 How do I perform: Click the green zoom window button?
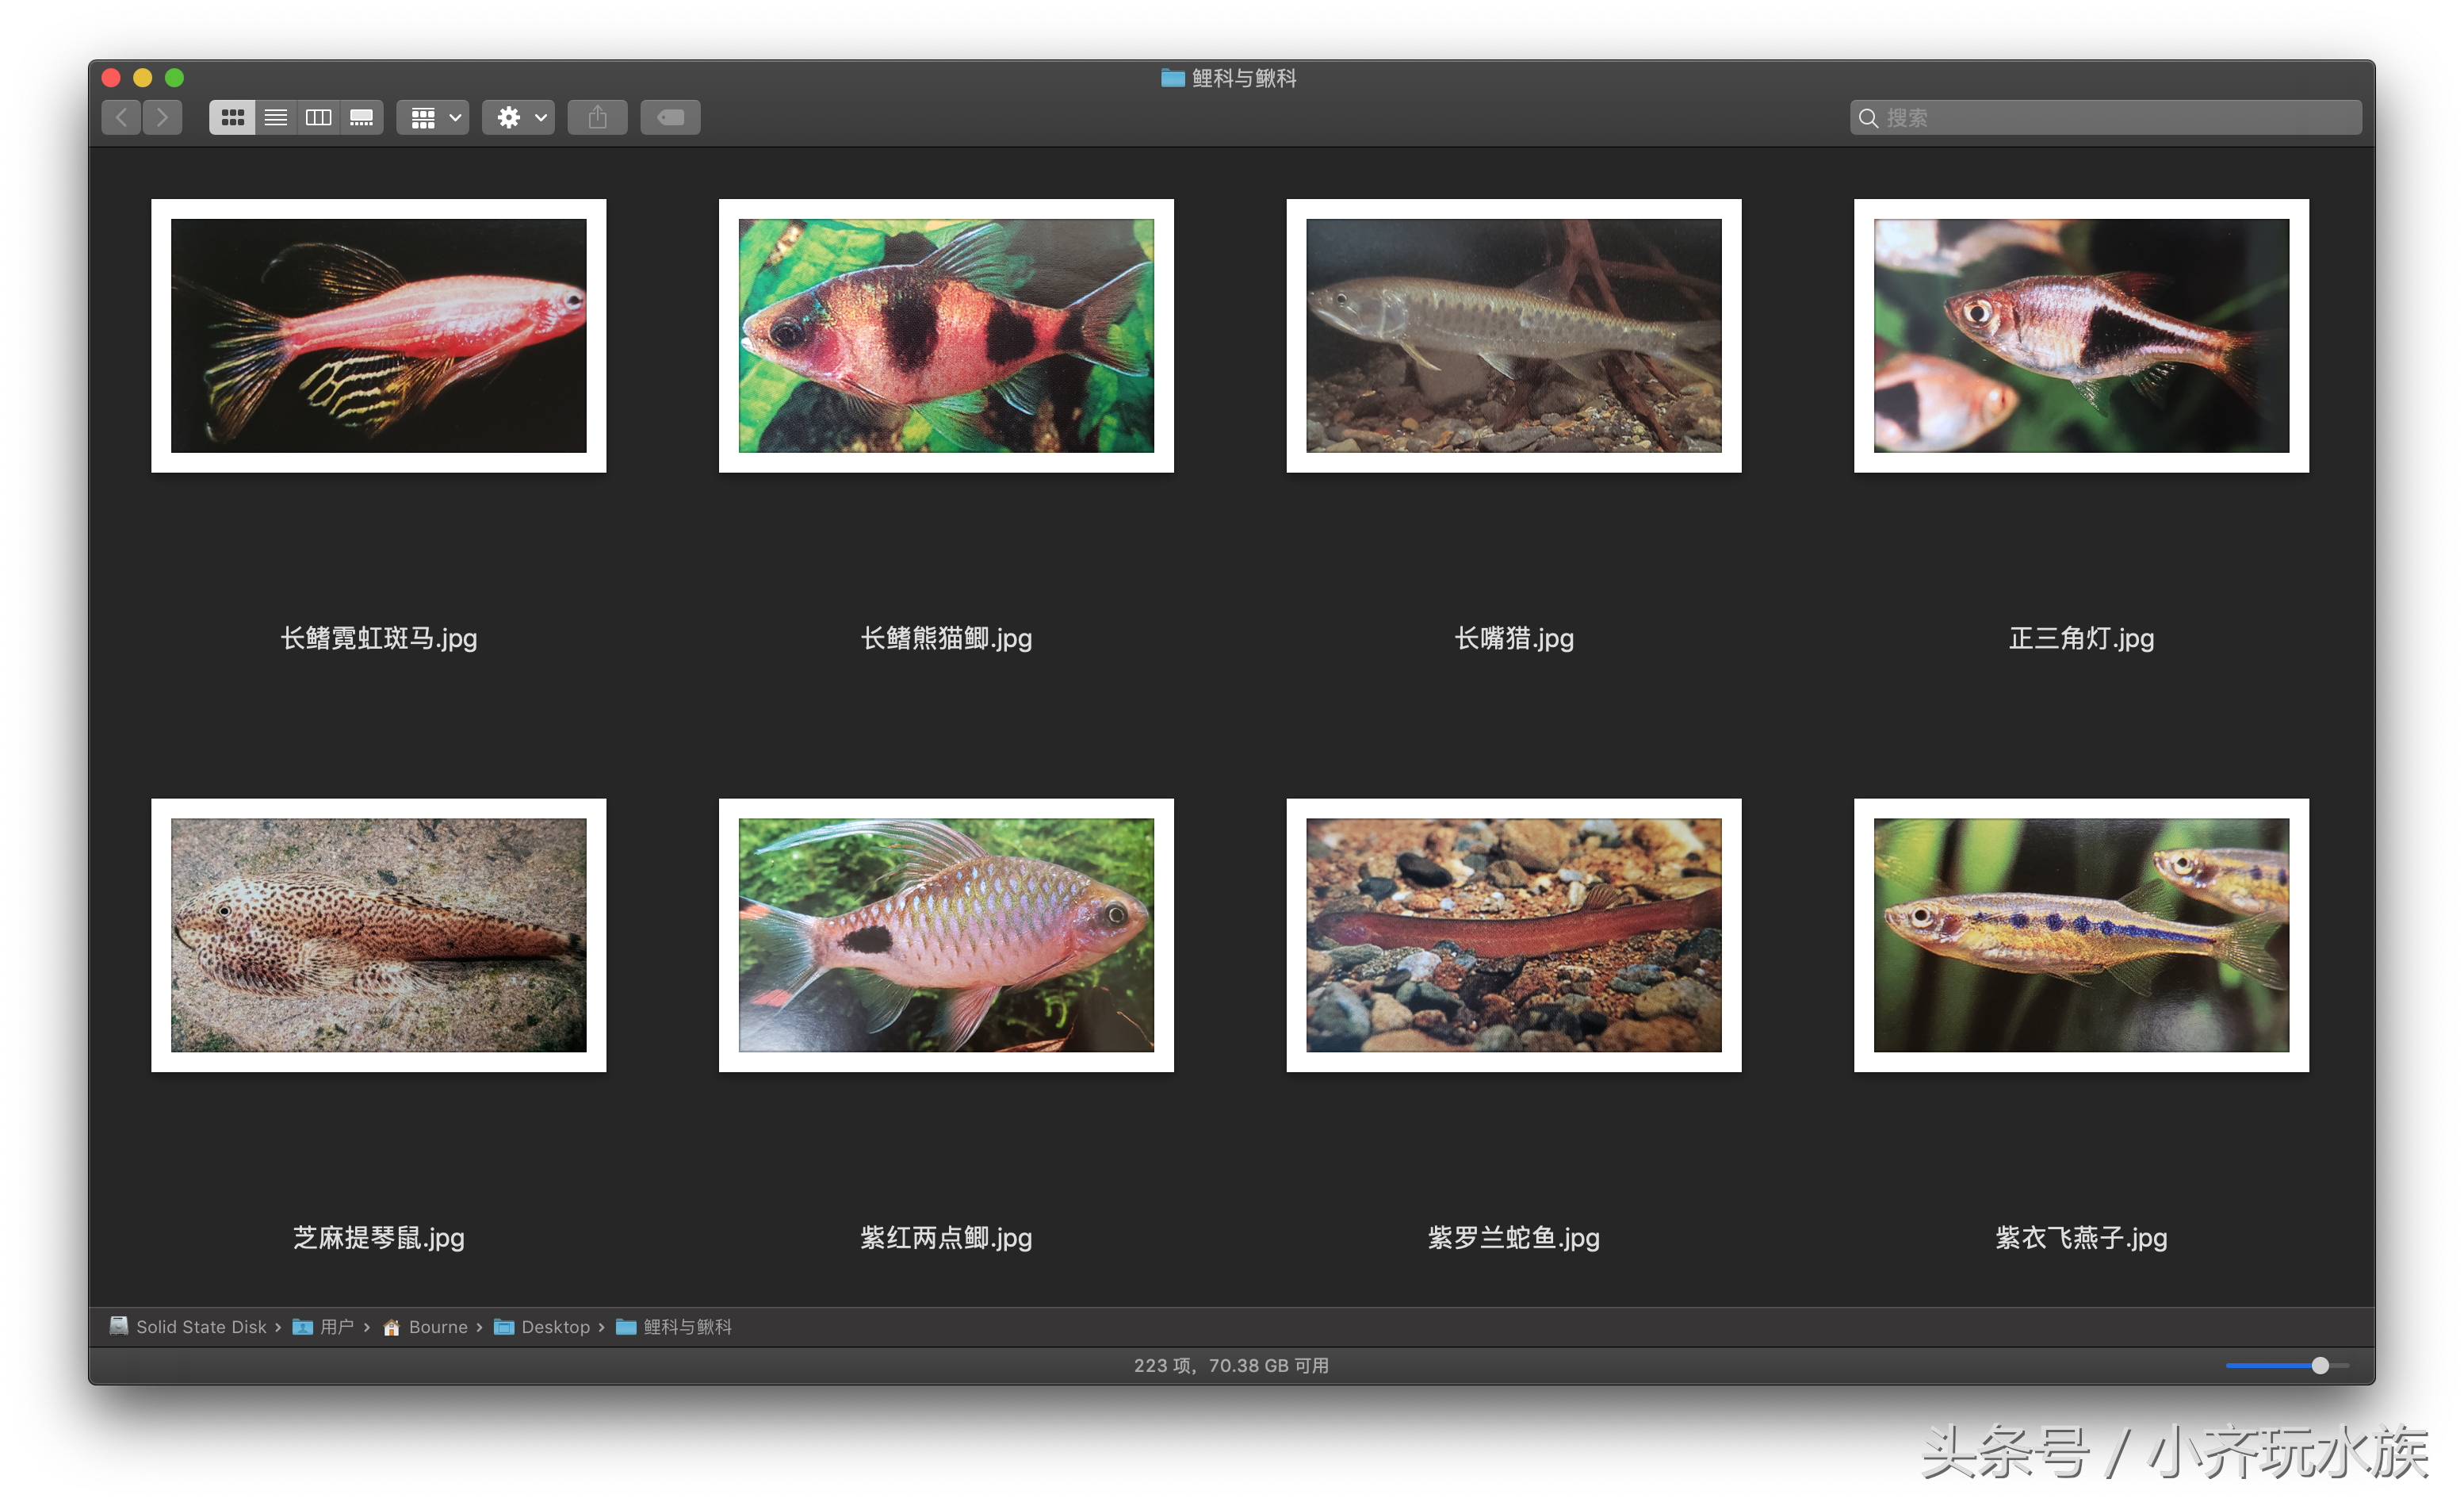(175, 78)
